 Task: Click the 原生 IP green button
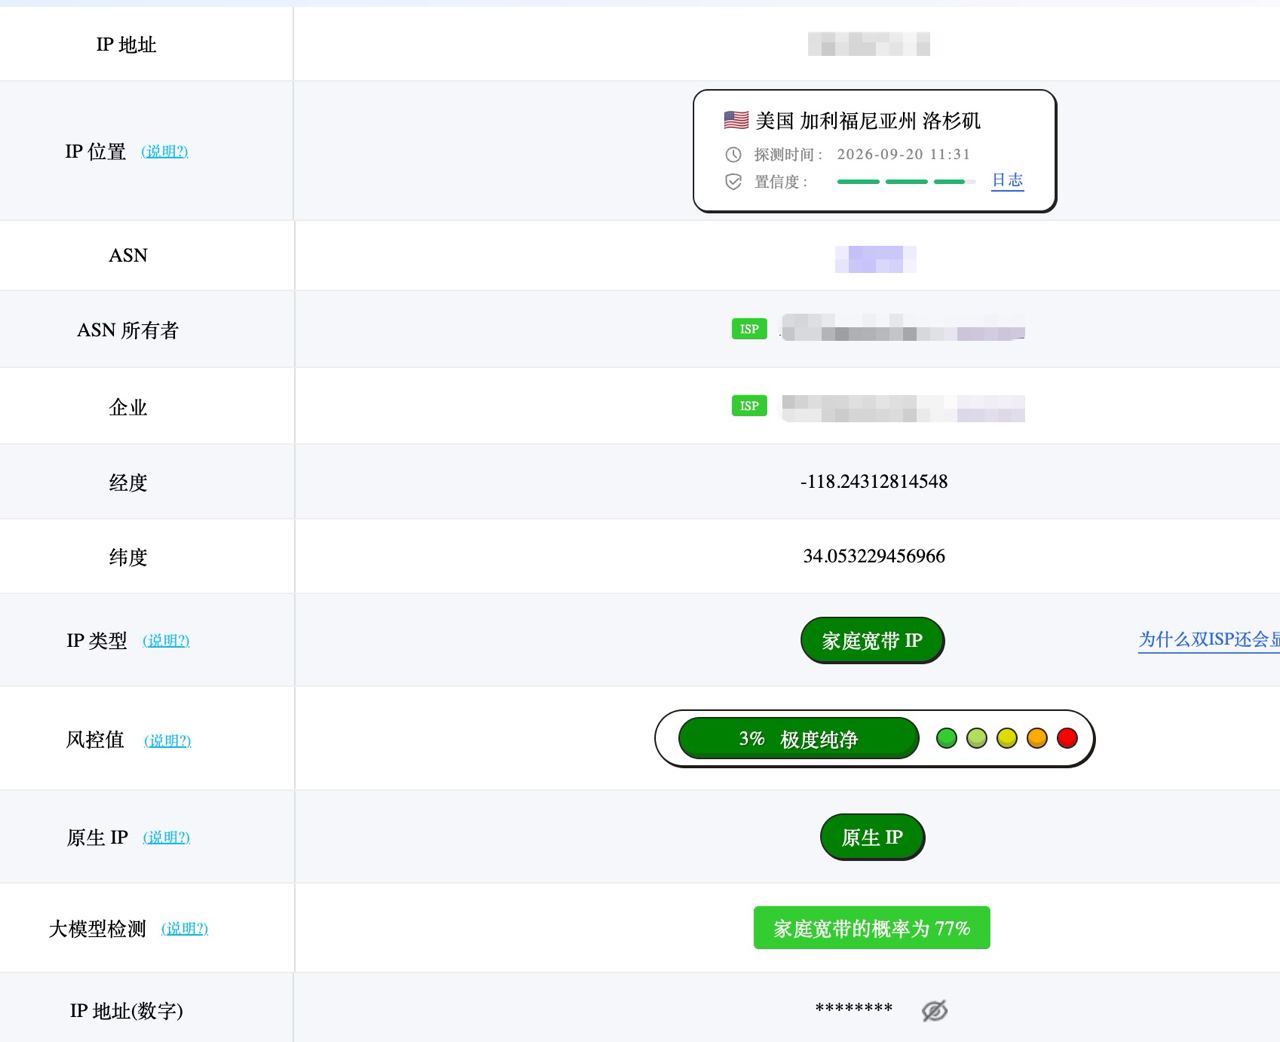tap(872, 837)
